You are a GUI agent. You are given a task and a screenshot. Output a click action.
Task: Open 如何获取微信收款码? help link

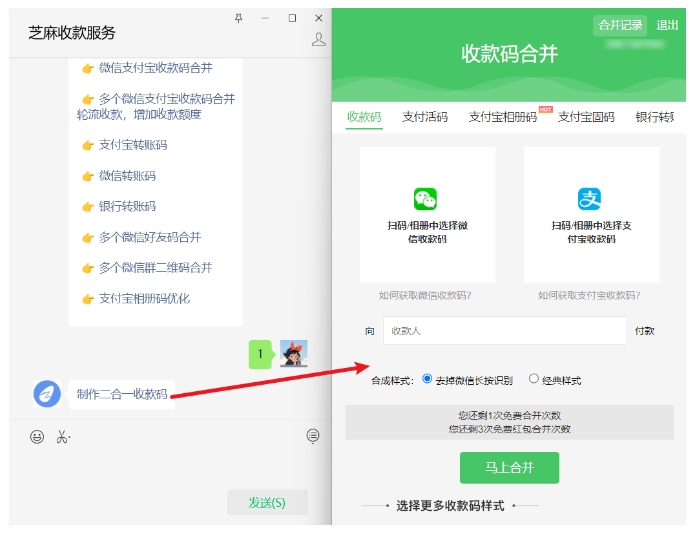click(425, 296)
